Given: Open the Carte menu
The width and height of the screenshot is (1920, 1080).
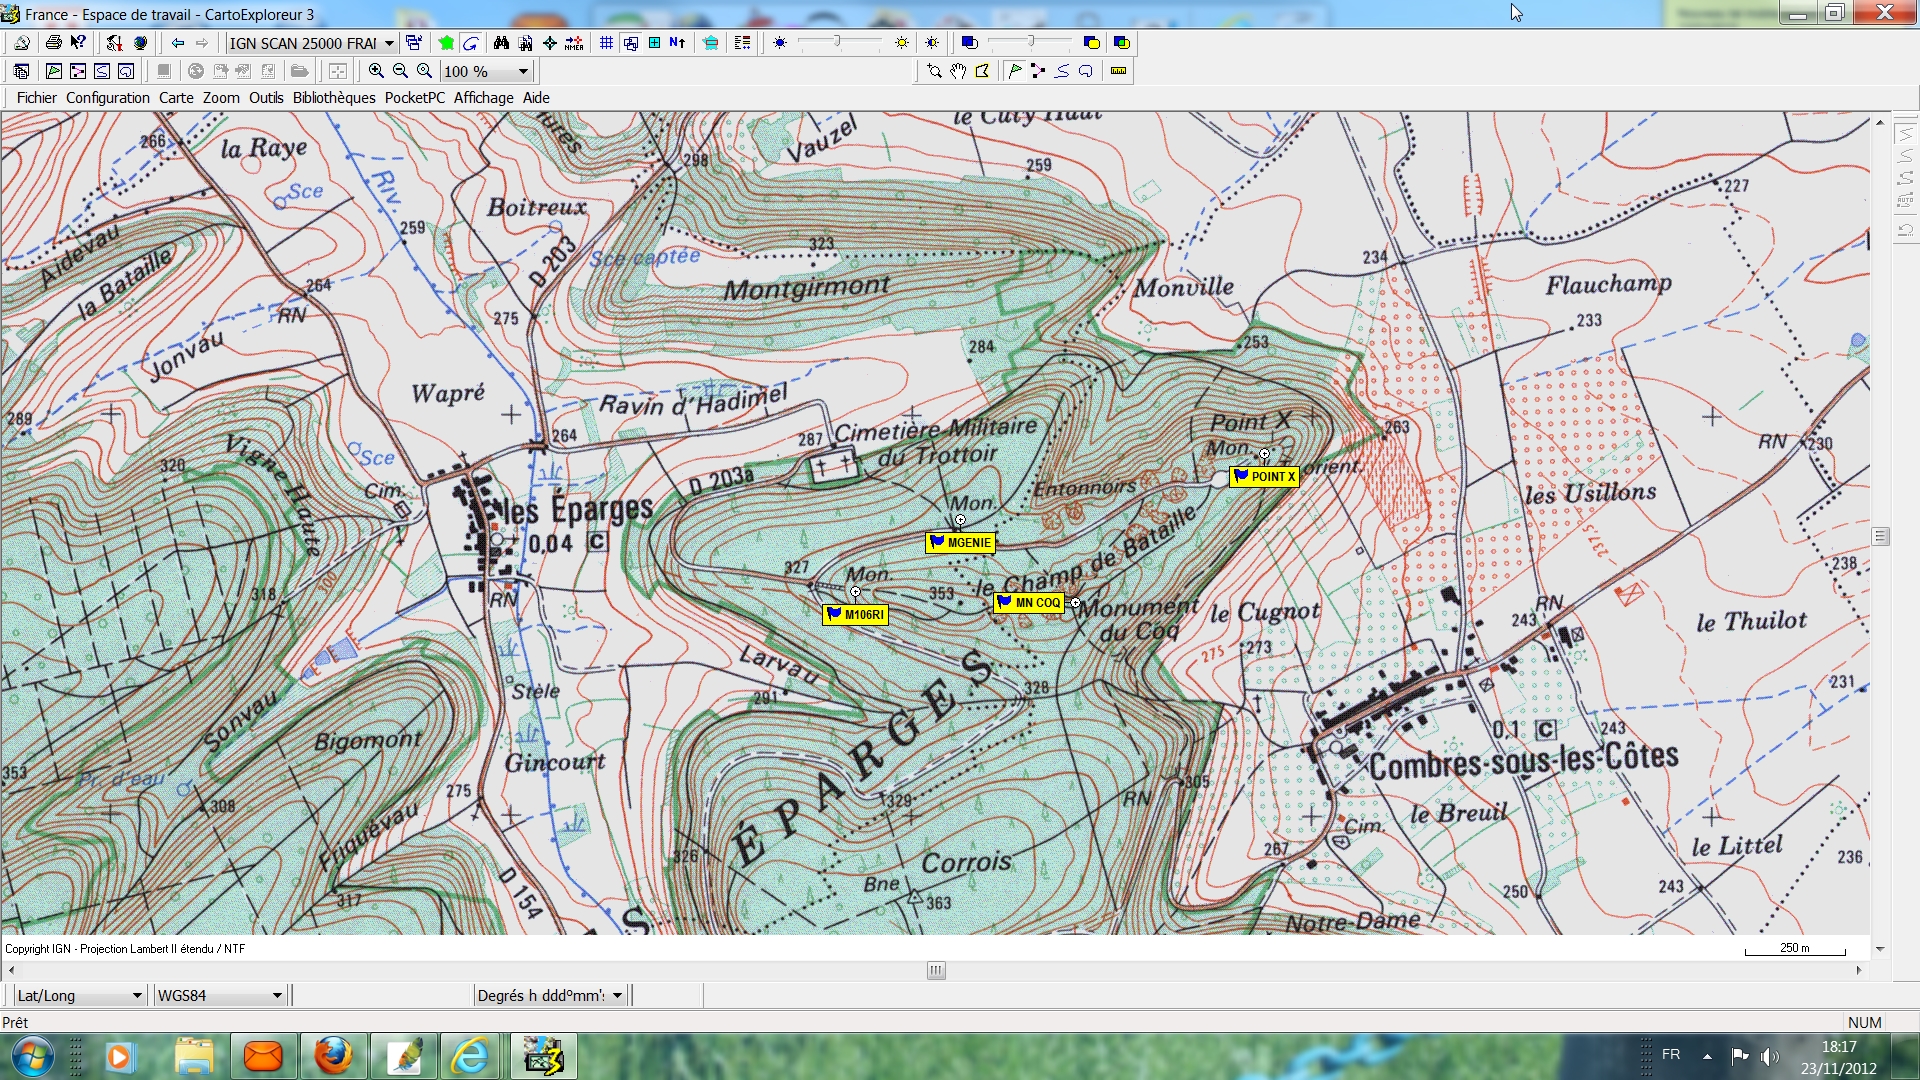Looking at the screenshot, I should (x=176, y=98).
